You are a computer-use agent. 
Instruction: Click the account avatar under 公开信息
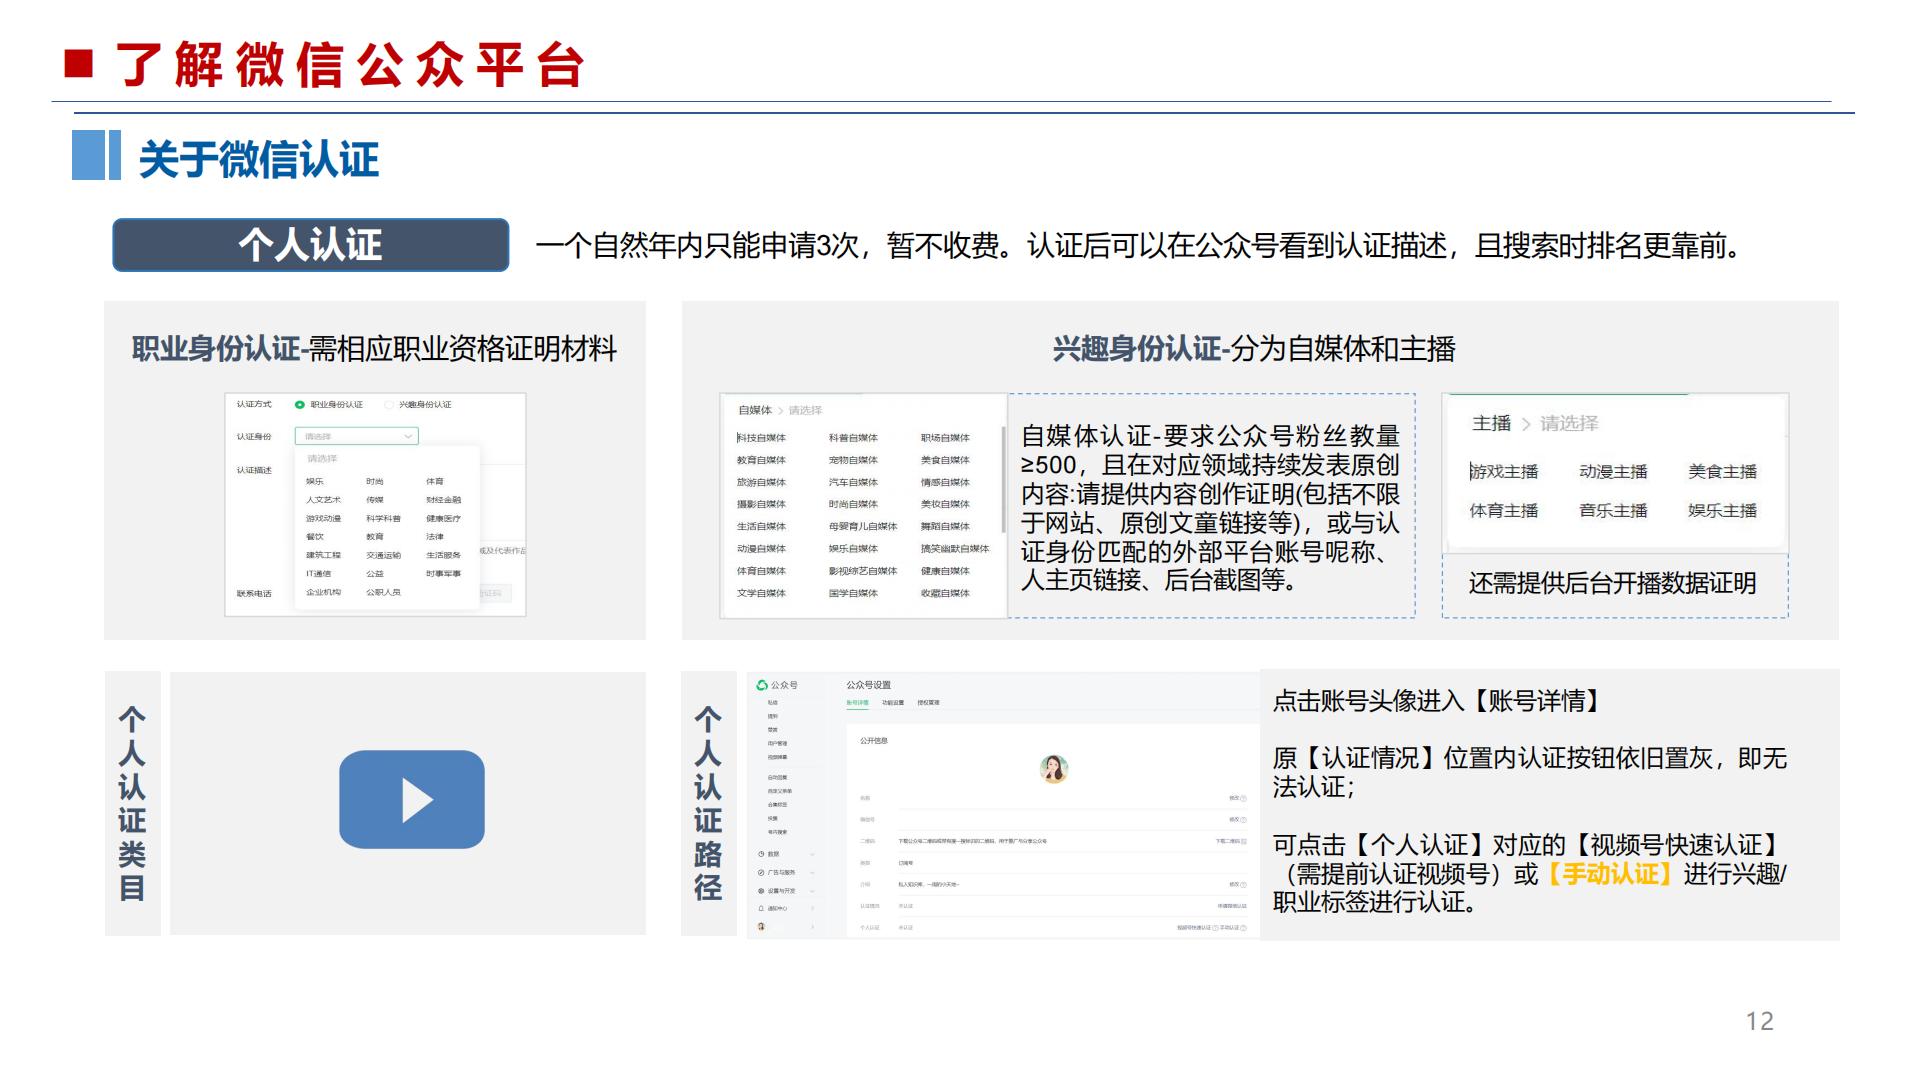coord(1054,769)
